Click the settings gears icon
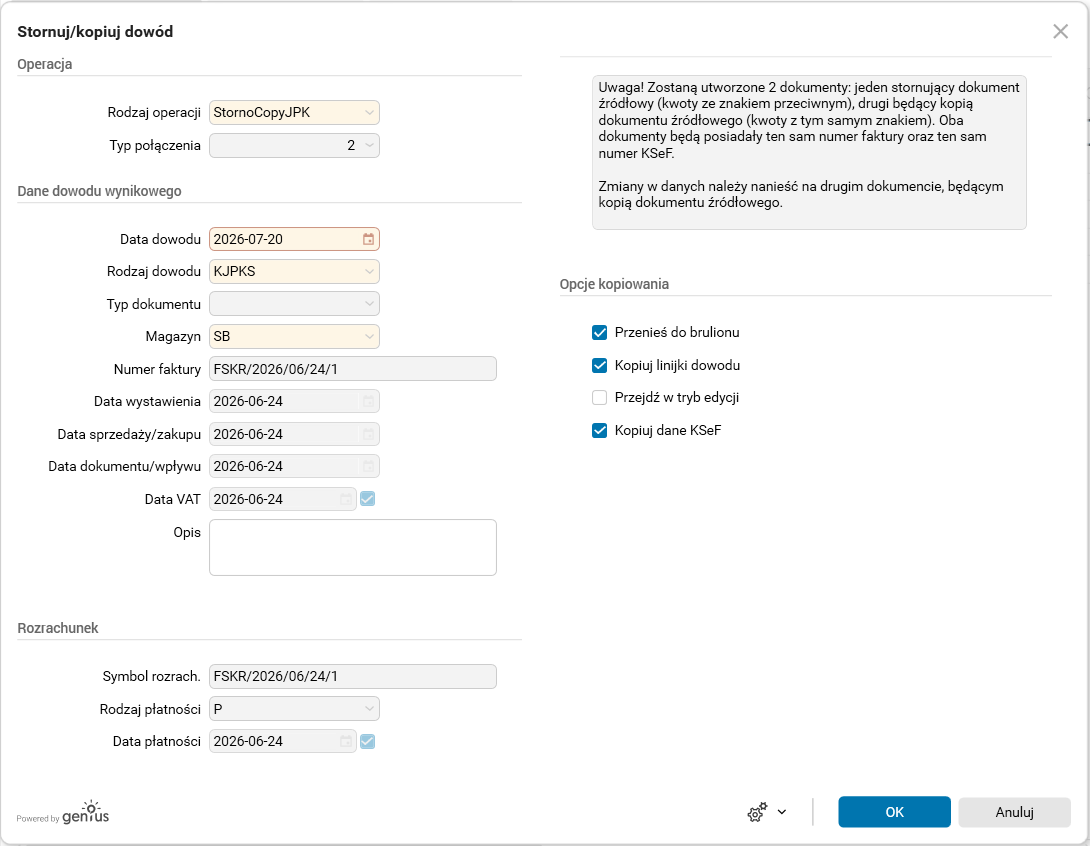 tap(757, 812)
